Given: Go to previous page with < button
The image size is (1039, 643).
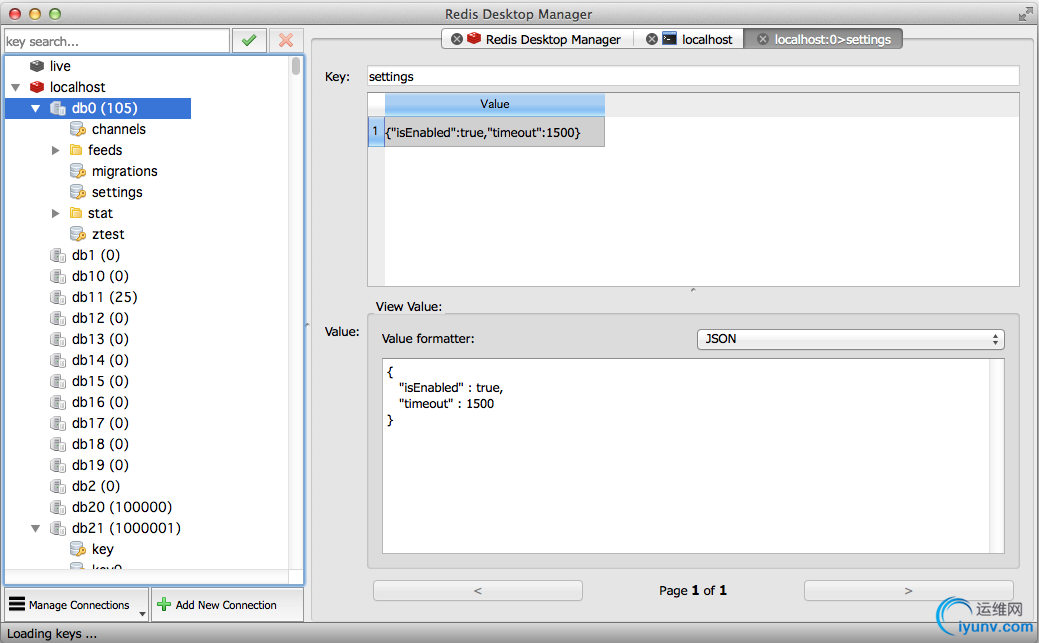Looking at the screenshot, I should pos(478,590).
